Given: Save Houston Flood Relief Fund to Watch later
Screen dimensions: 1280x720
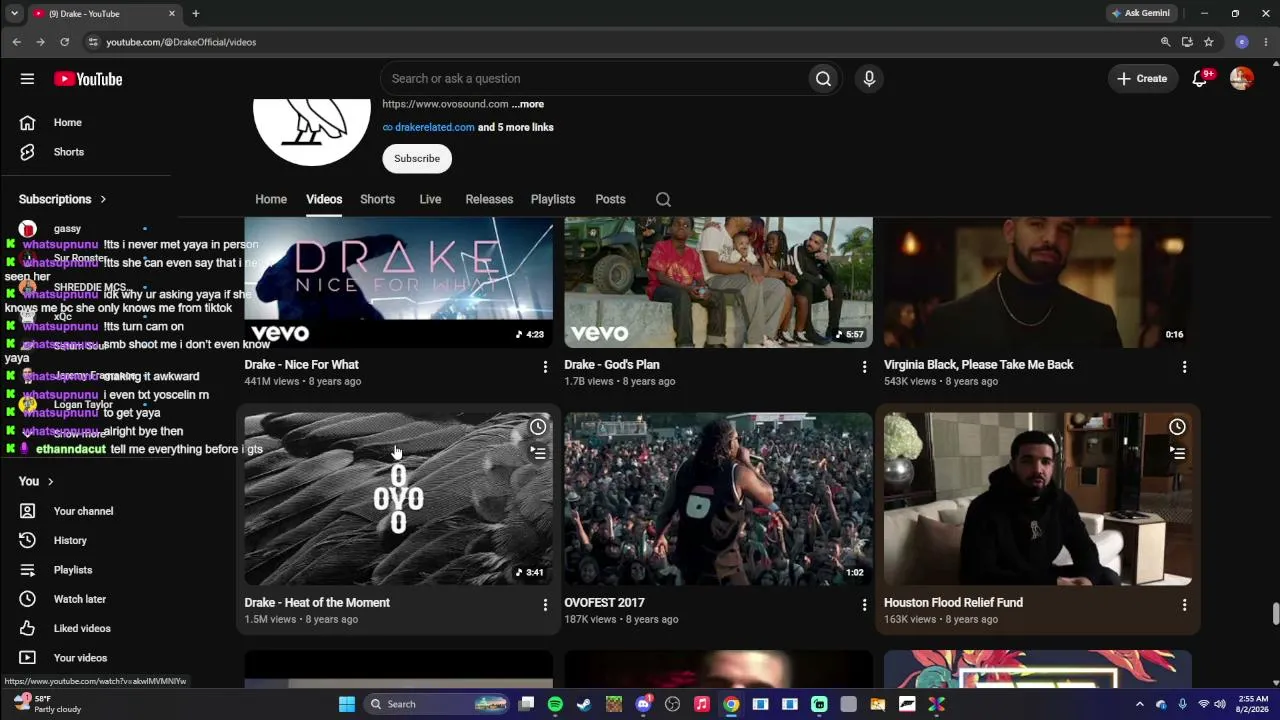Looking at the screenshot, I should [1177, 428].
